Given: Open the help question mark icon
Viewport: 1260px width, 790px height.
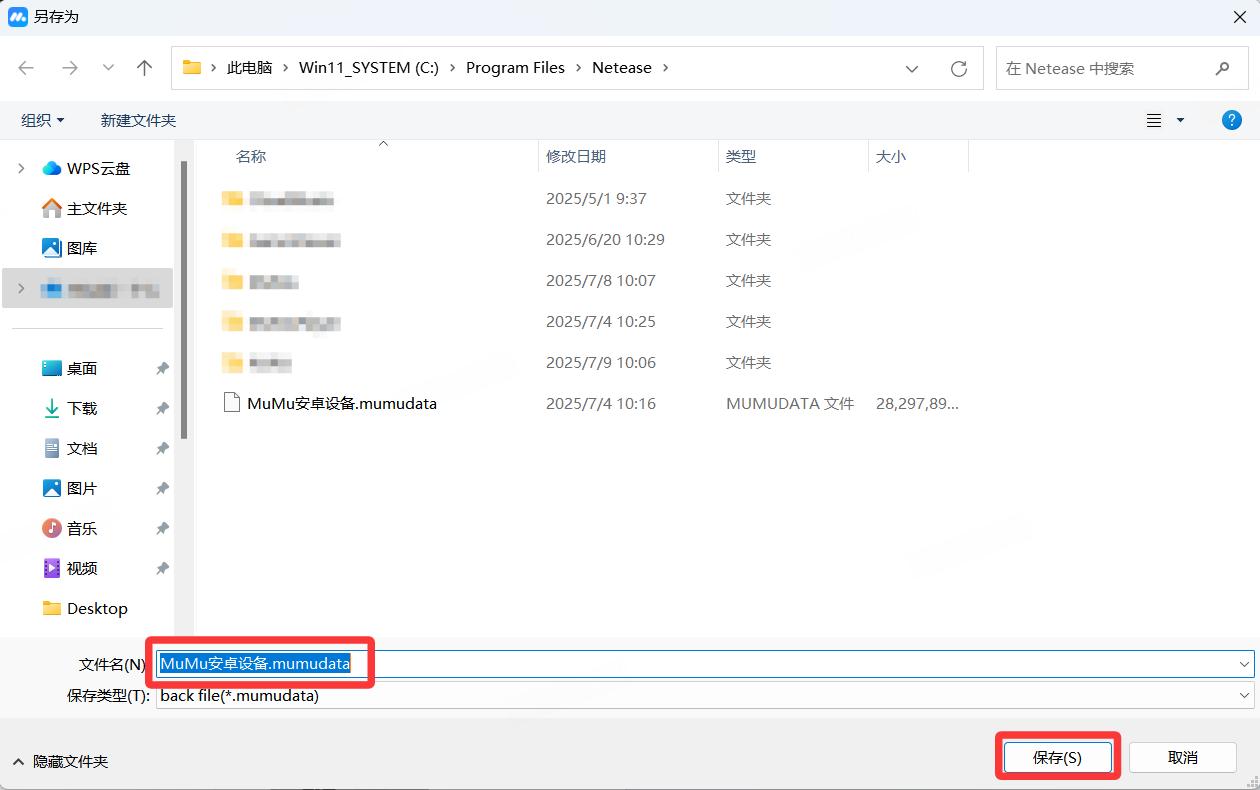Looking at the screenshot, I should [1232, 120].
